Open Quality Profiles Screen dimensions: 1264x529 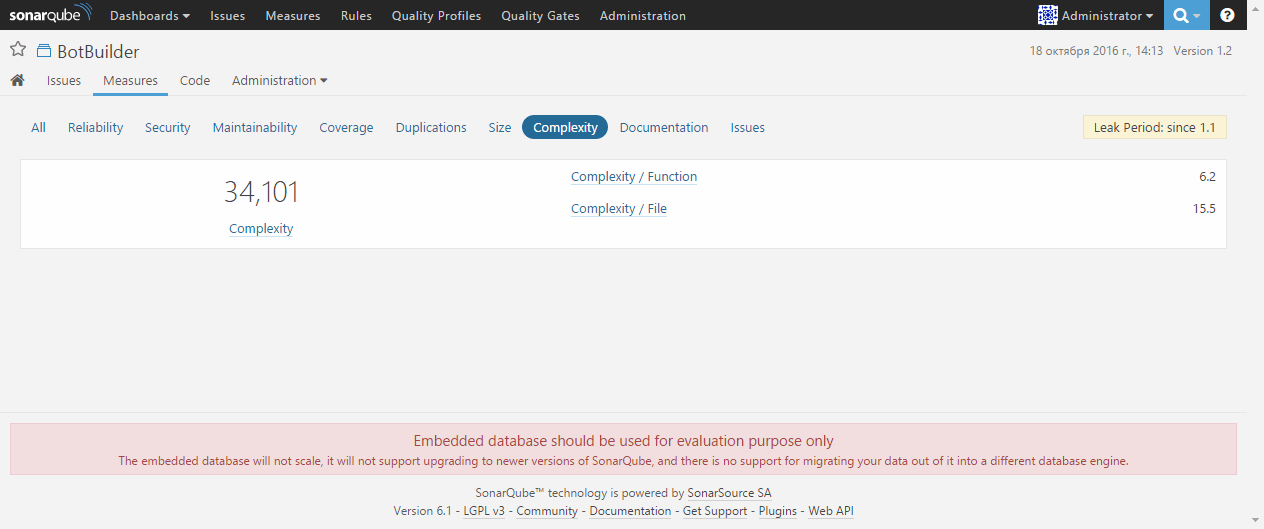tap(436, 16)
